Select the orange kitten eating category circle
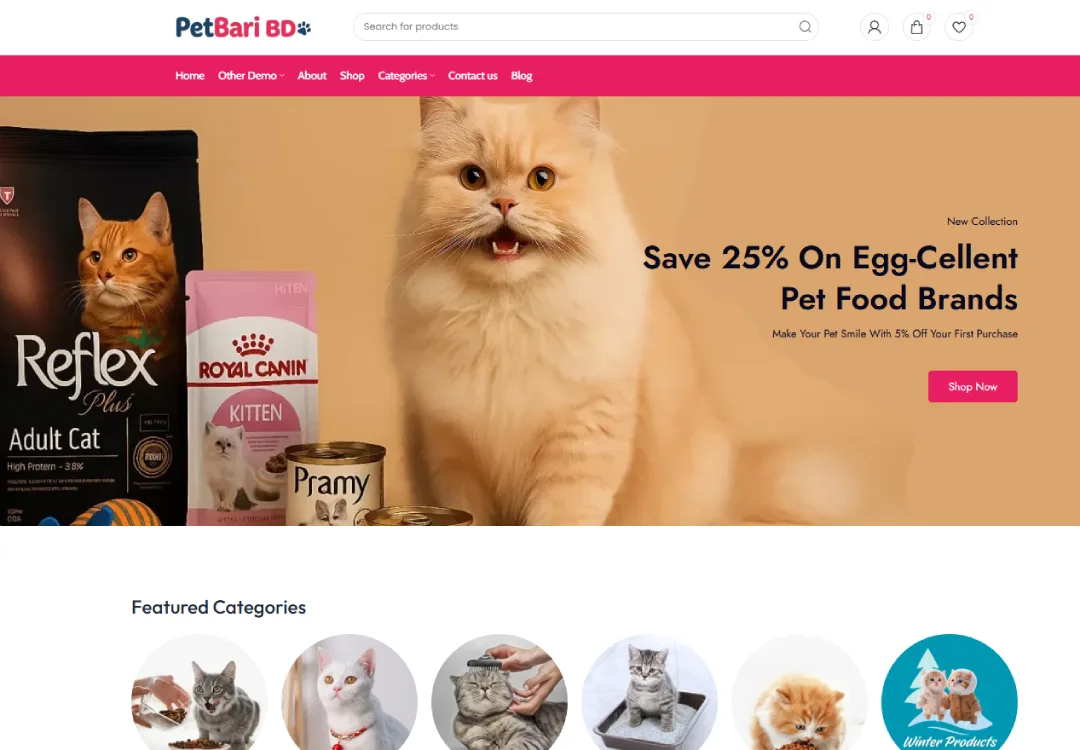 coord(799,692)
